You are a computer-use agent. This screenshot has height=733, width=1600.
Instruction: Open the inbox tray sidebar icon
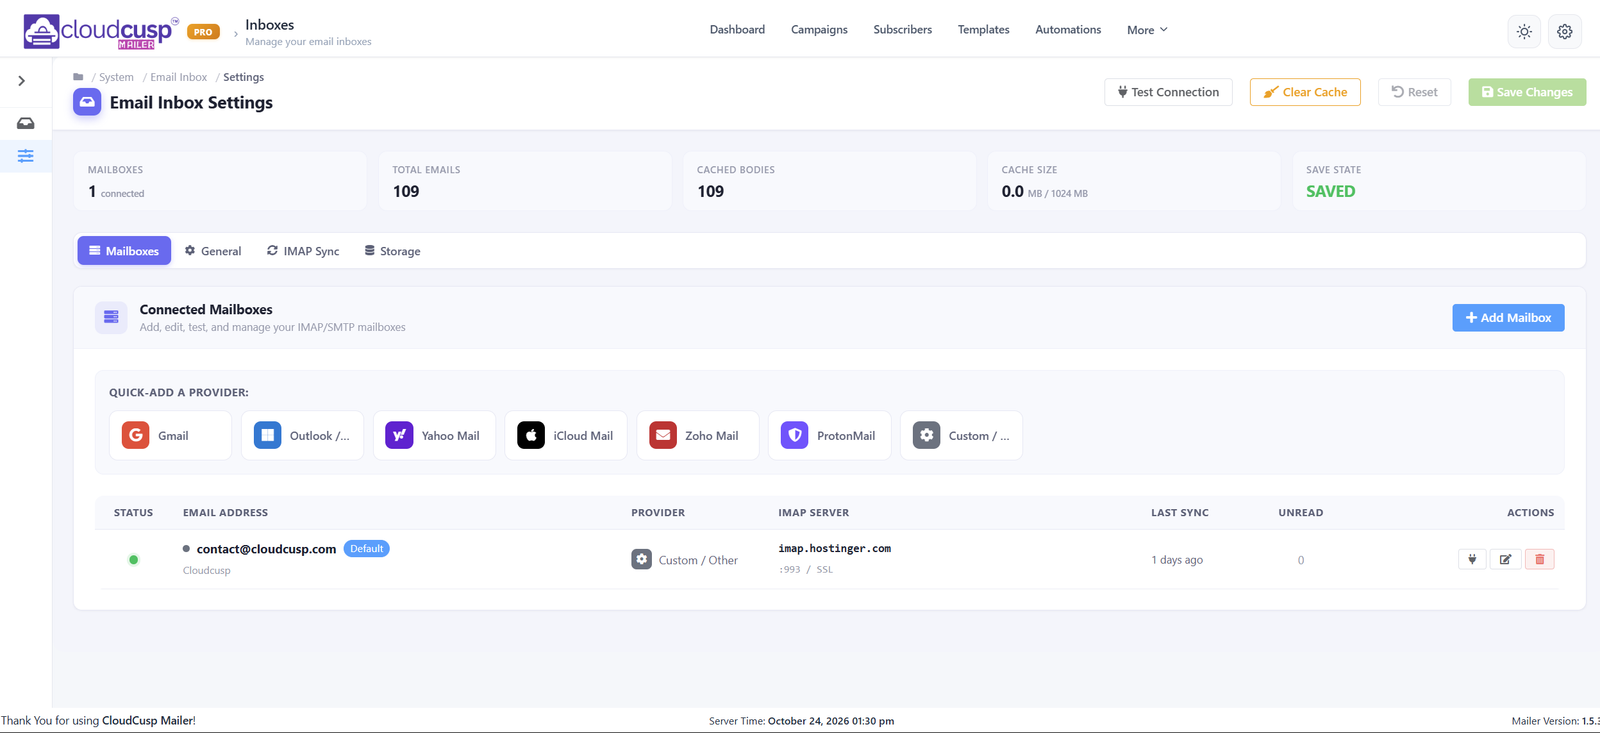[x=26, y=124]
